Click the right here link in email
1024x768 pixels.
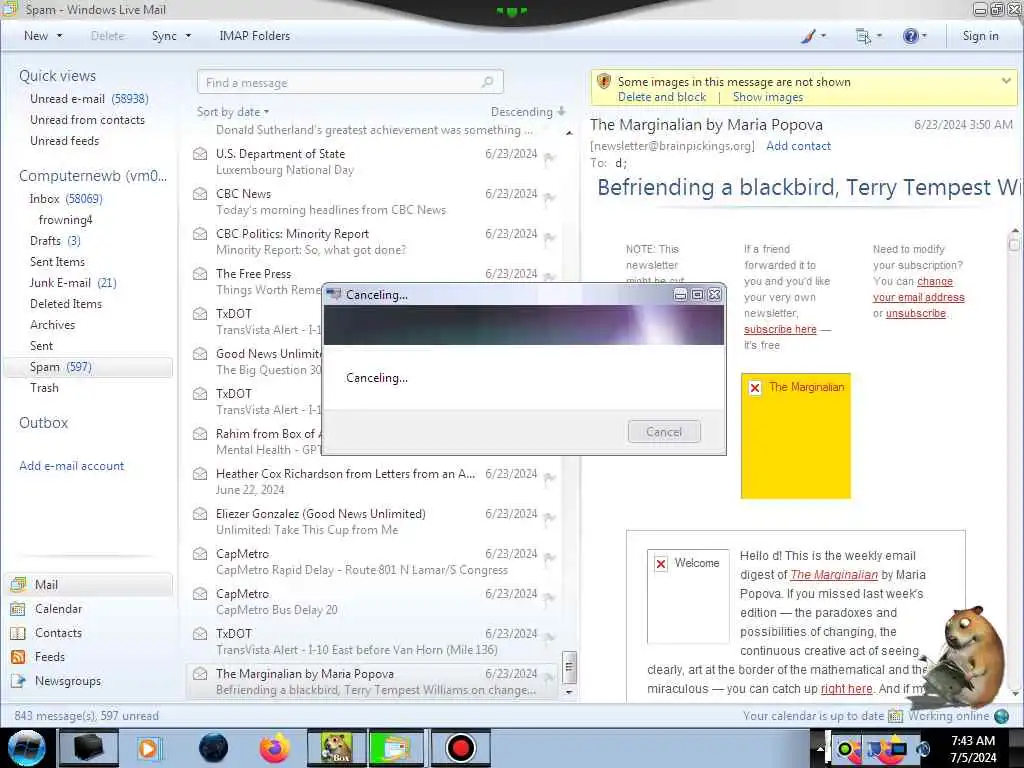[x=846, y=688]
